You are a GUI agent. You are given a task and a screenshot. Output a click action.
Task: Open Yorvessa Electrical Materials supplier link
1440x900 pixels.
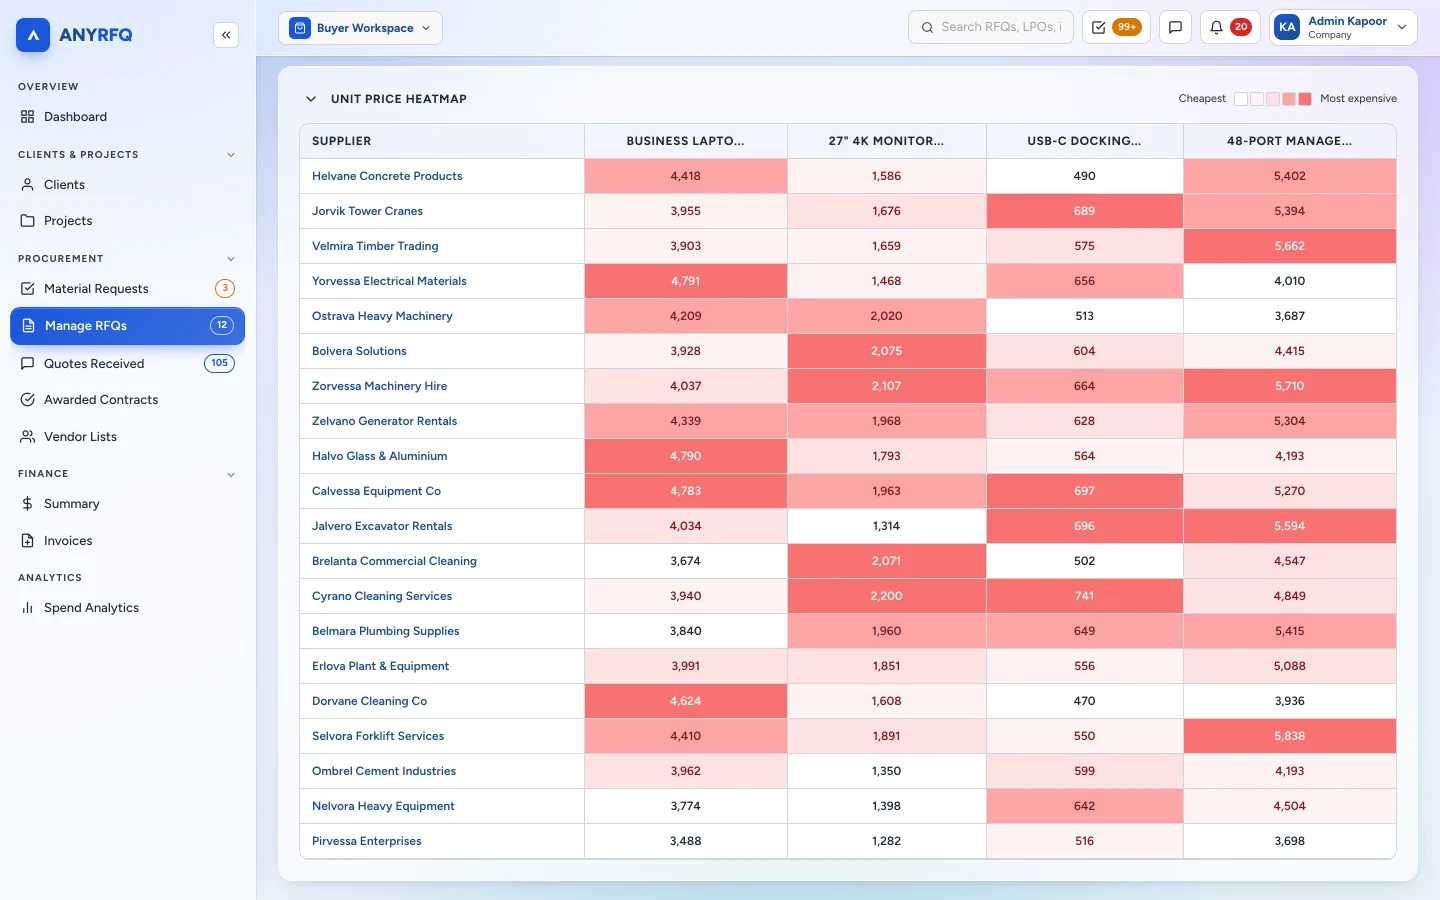(x=389, y=281)
